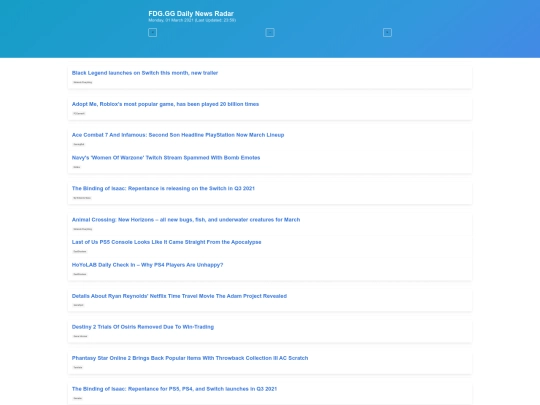This screenshot has width=540, height=405.
Task: Open the HoYoLAB Daily Check In article
Action: pos(147,264)
